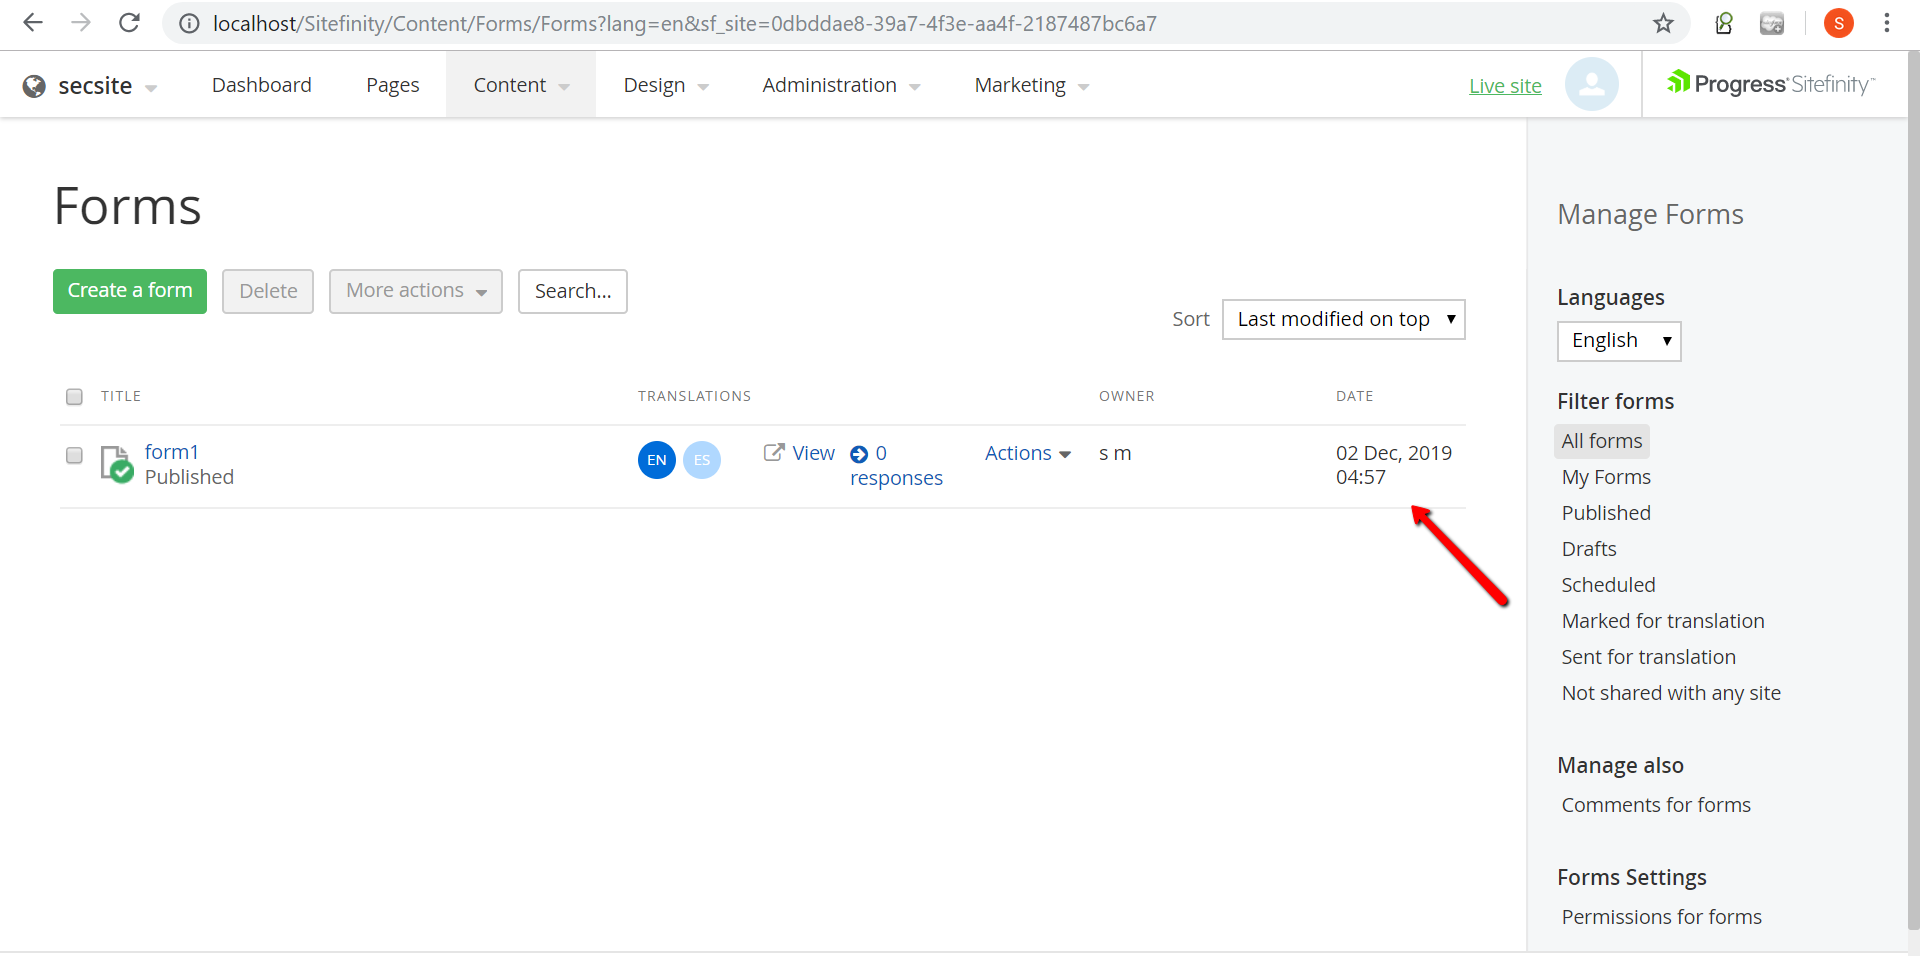Viewport: 1920px width, 956px height.
Task: Open the Marketing menu dropdown
Action: (1032, 85)
